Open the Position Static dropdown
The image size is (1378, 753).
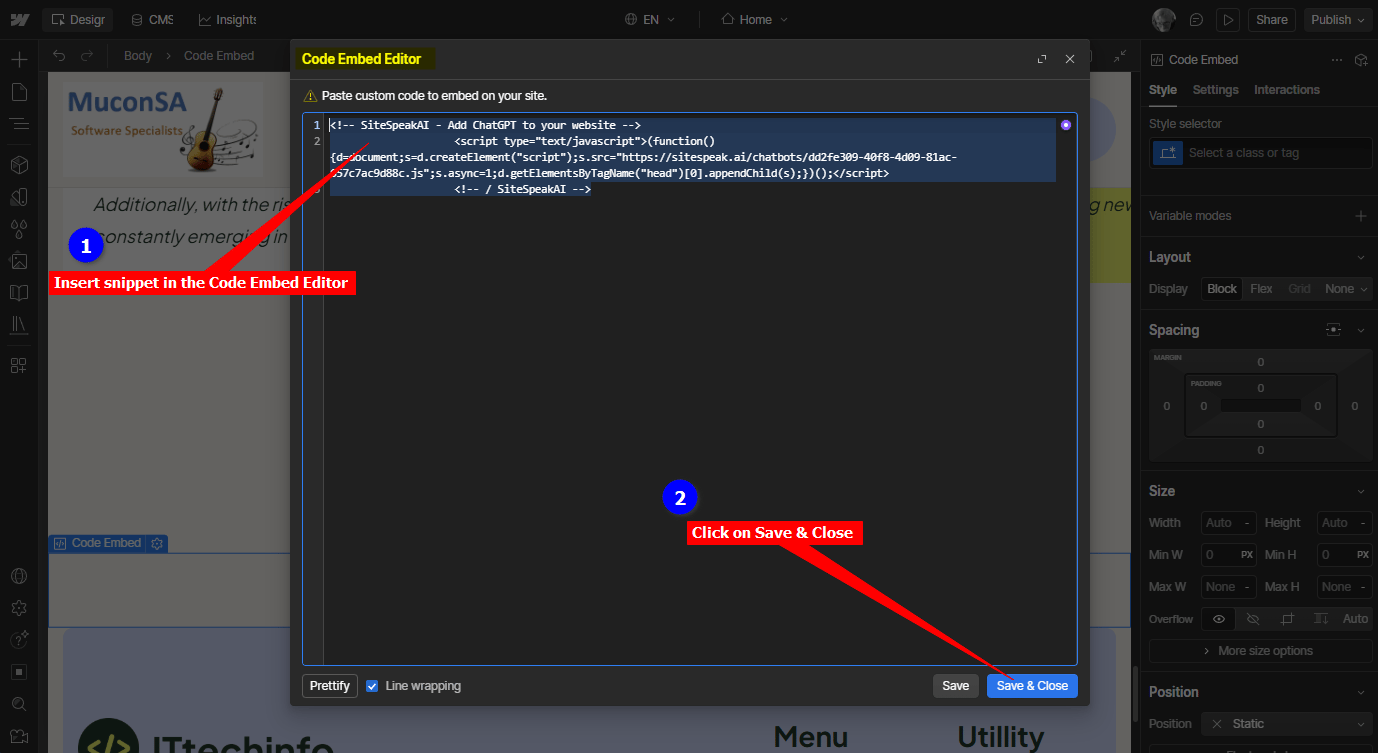click(1287, 724)
